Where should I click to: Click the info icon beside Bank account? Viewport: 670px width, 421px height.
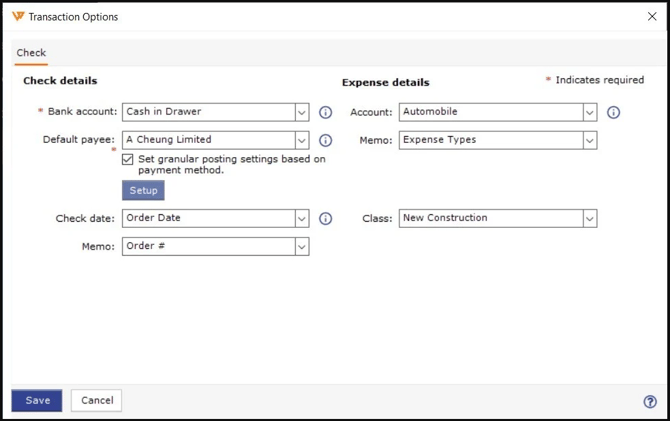tap(325, 112)
